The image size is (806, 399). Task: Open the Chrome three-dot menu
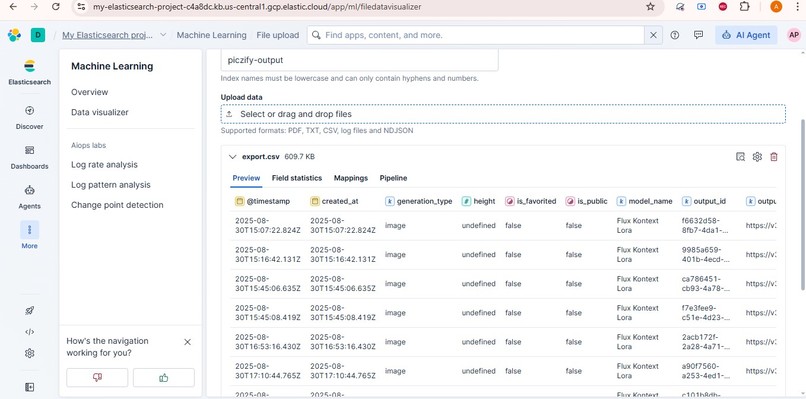797,7
